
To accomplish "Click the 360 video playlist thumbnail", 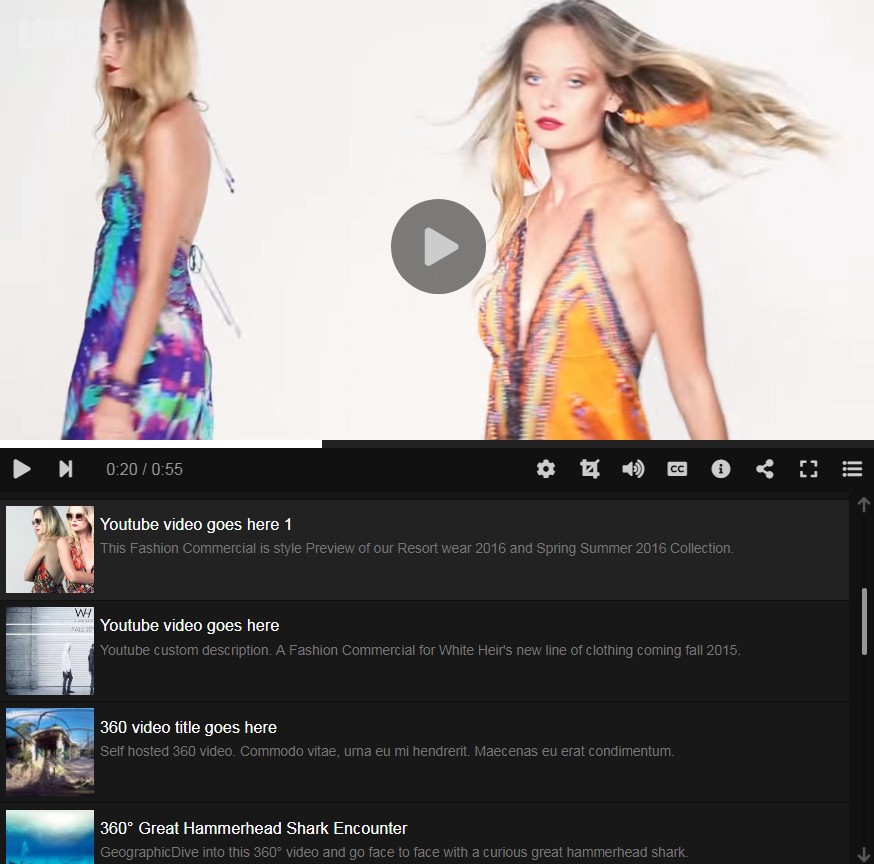I will click(50, 752).
